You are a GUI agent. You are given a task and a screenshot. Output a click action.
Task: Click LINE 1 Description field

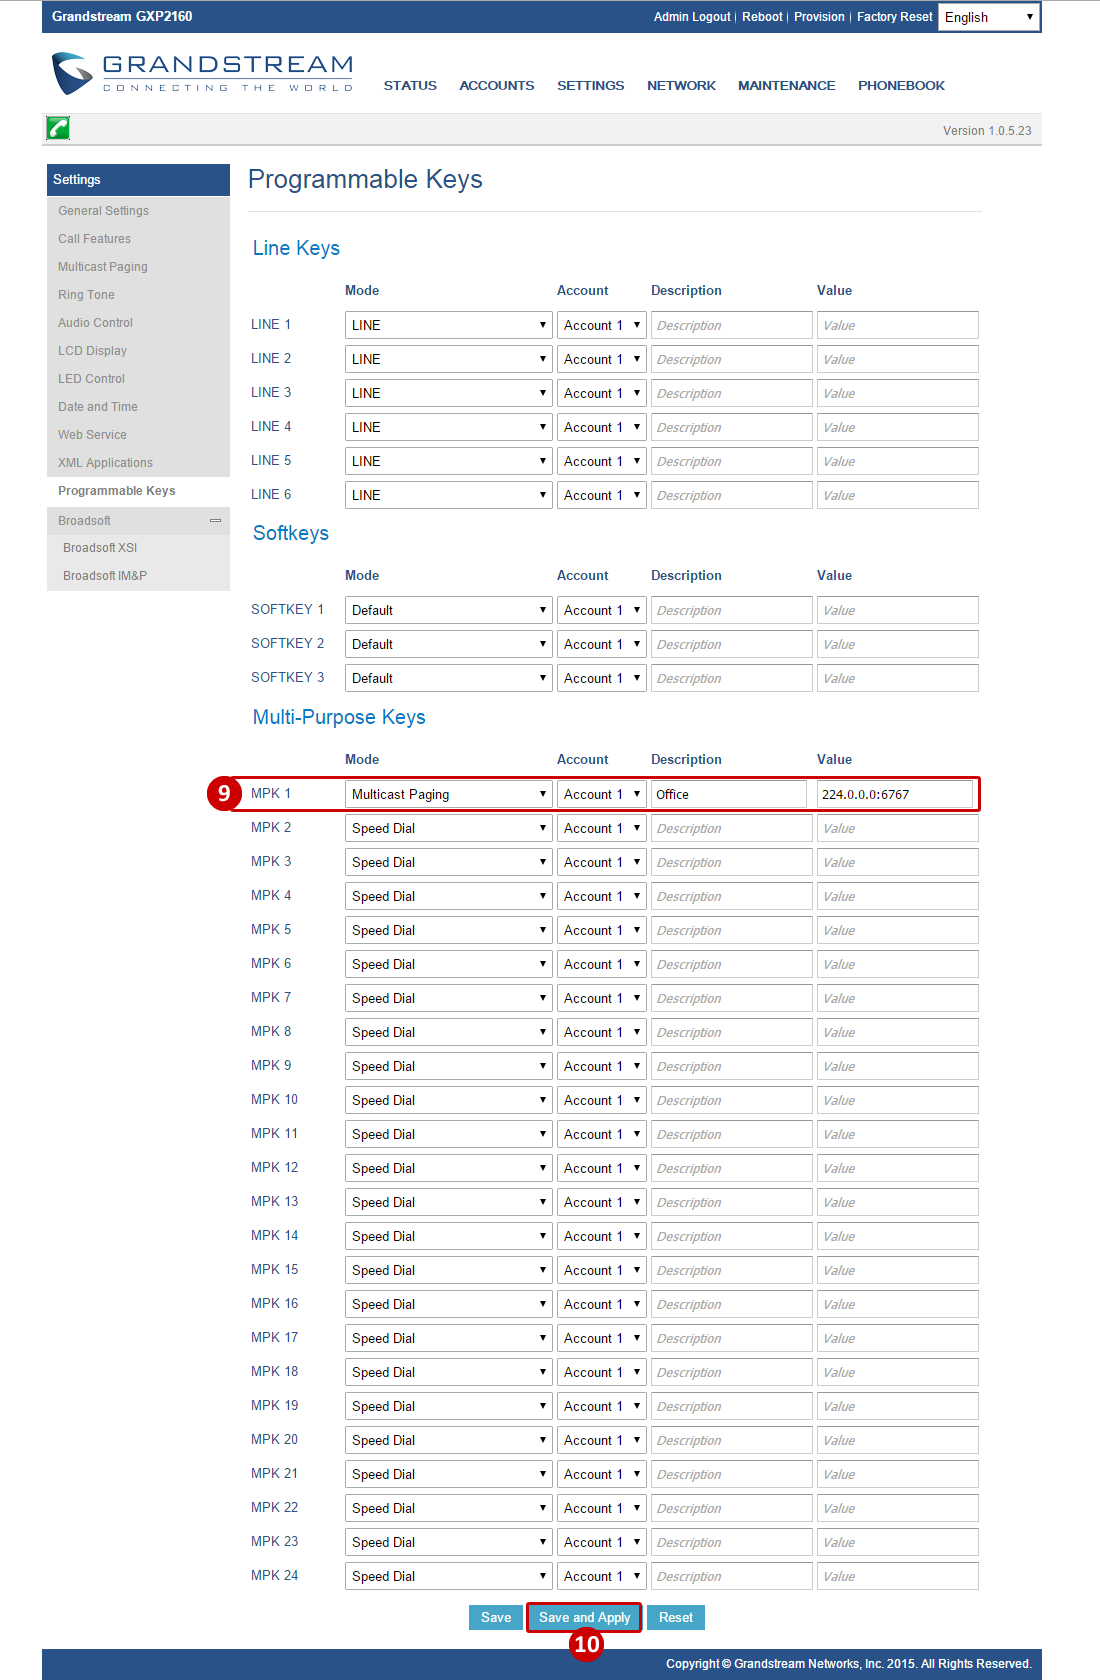732,325
